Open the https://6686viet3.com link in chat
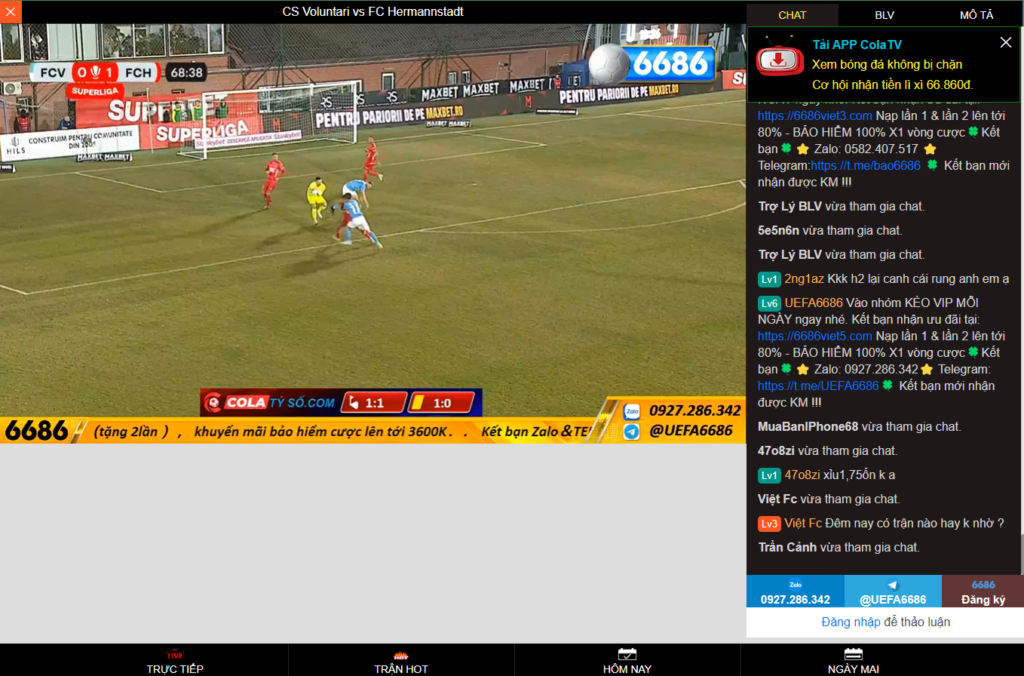The image size is (1024, 676). (x=814, y=116)
